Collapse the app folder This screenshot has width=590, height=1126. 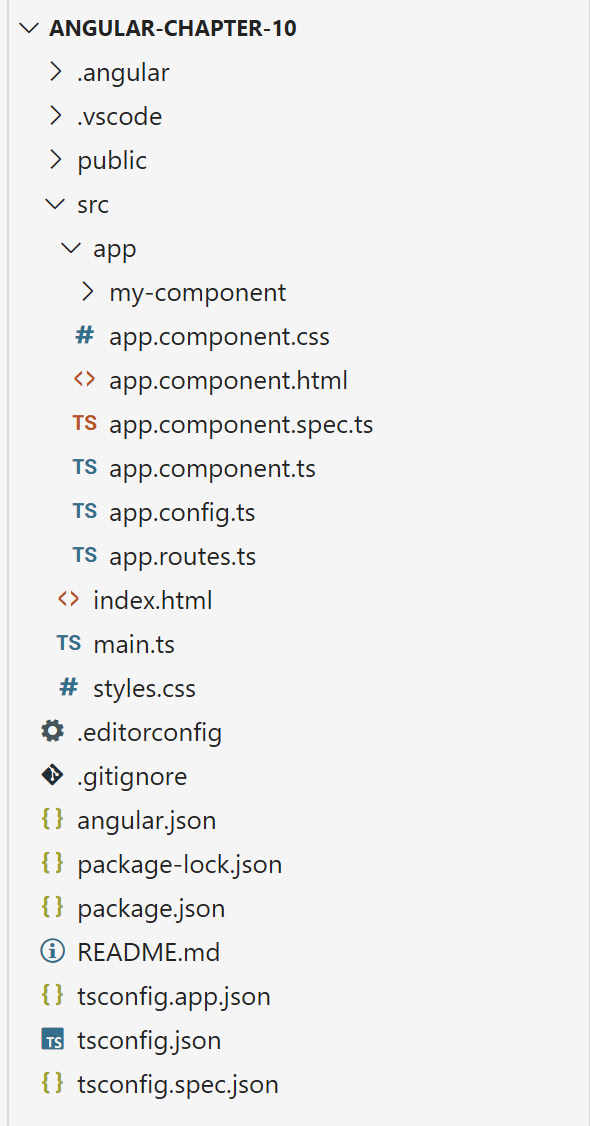click(x=70, y=247)
